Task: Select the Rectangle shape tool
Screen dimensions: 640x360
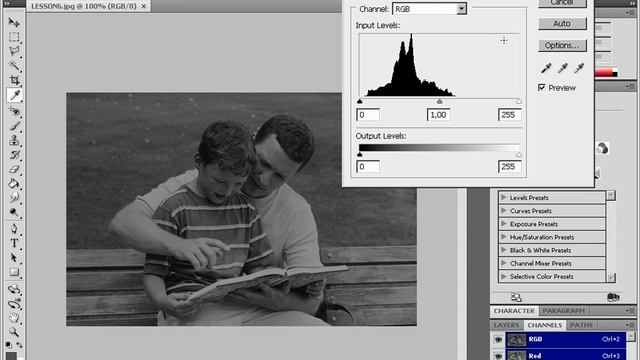Action: 14,272
